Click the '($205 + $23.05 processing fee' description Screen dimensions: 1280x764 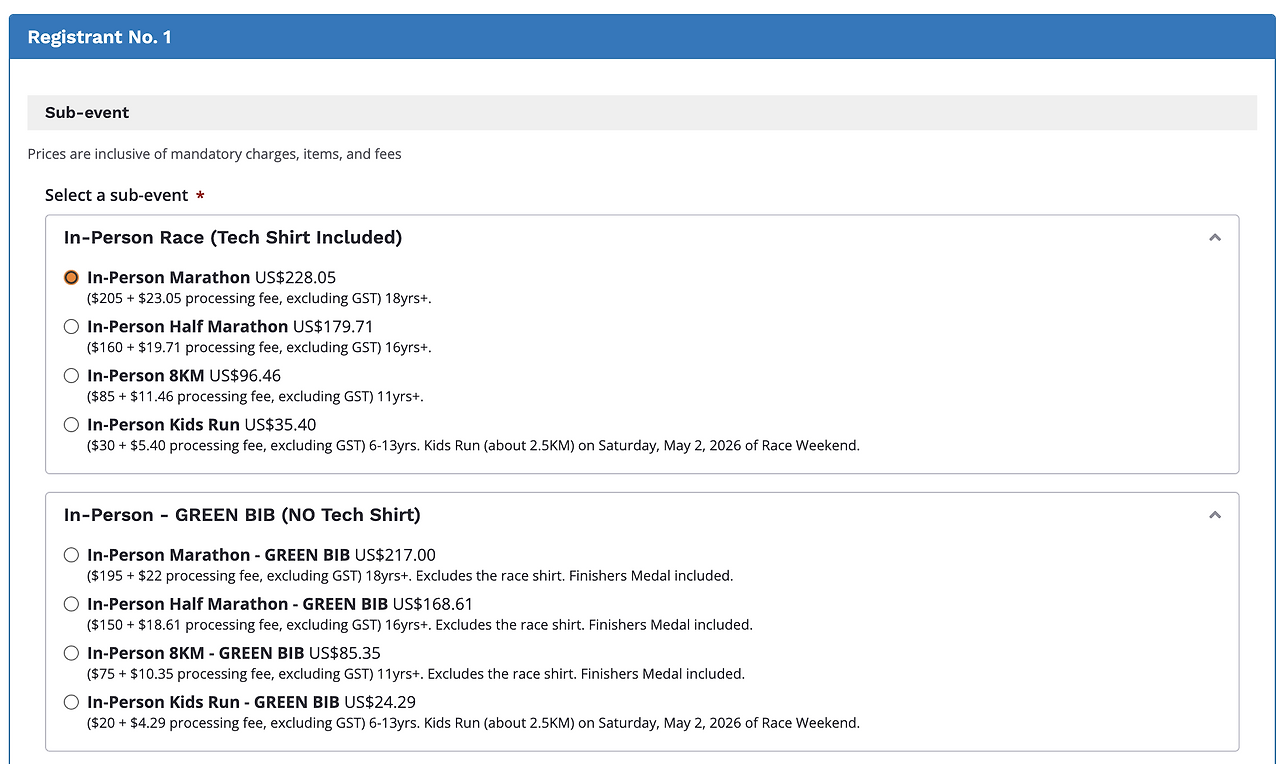click(259, 298)
